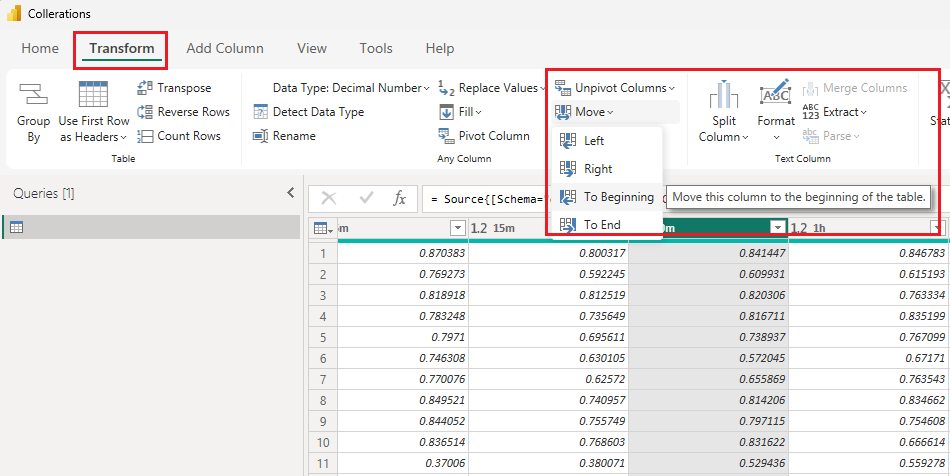Switch to the Tools tab

(376, 48)
